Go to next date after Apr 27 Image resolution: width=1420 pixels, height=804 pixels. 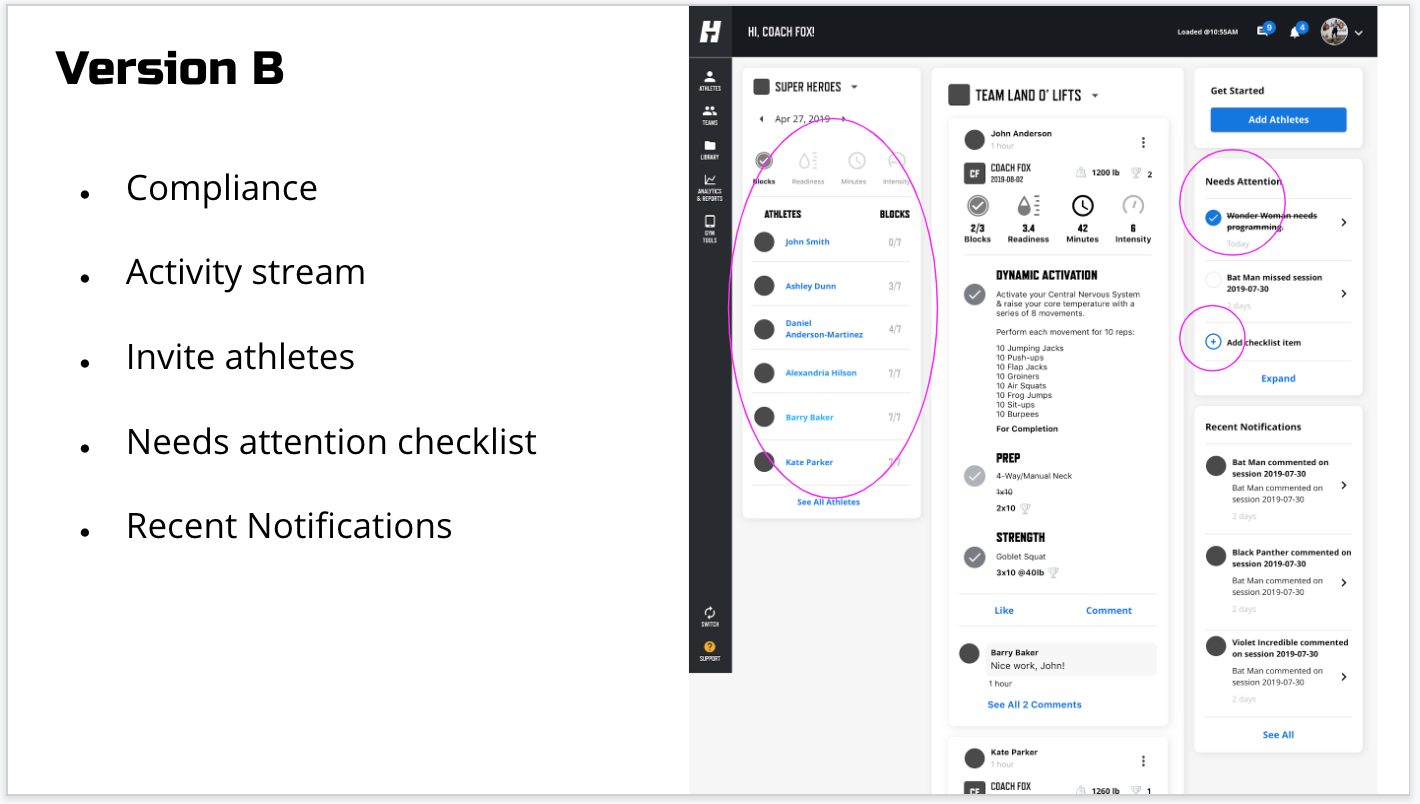click(843, 119)
